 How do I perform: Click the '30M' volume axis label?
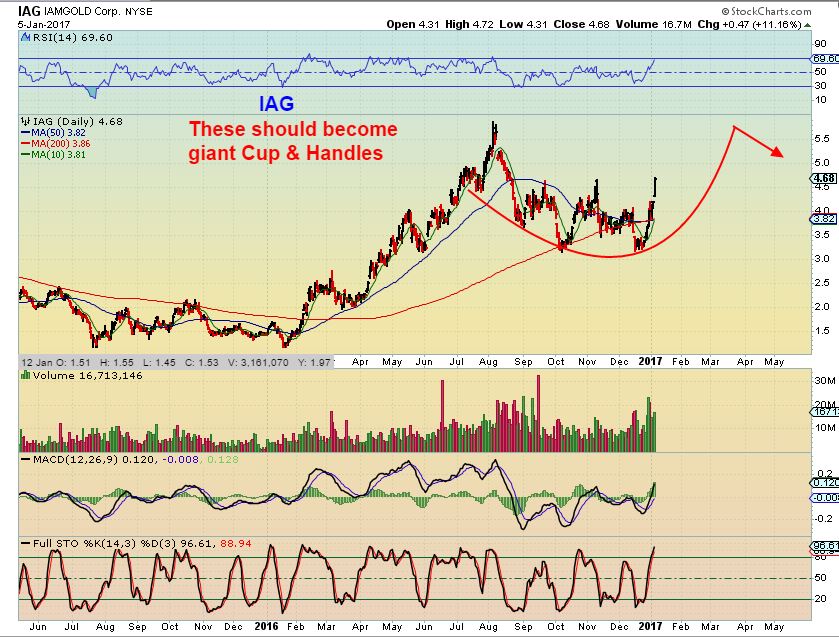point(825,381)
